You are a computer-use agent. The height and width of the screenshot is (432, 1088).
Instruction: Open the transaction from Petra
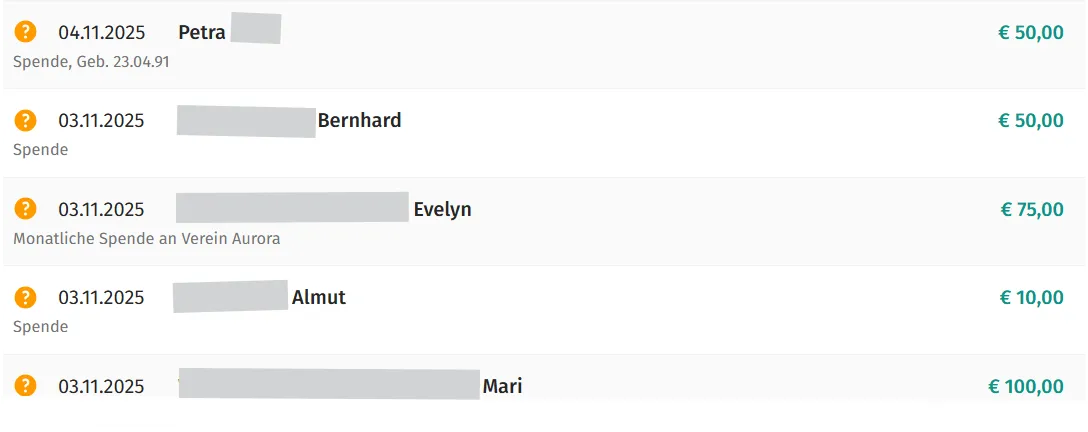[x=202, y=32]
